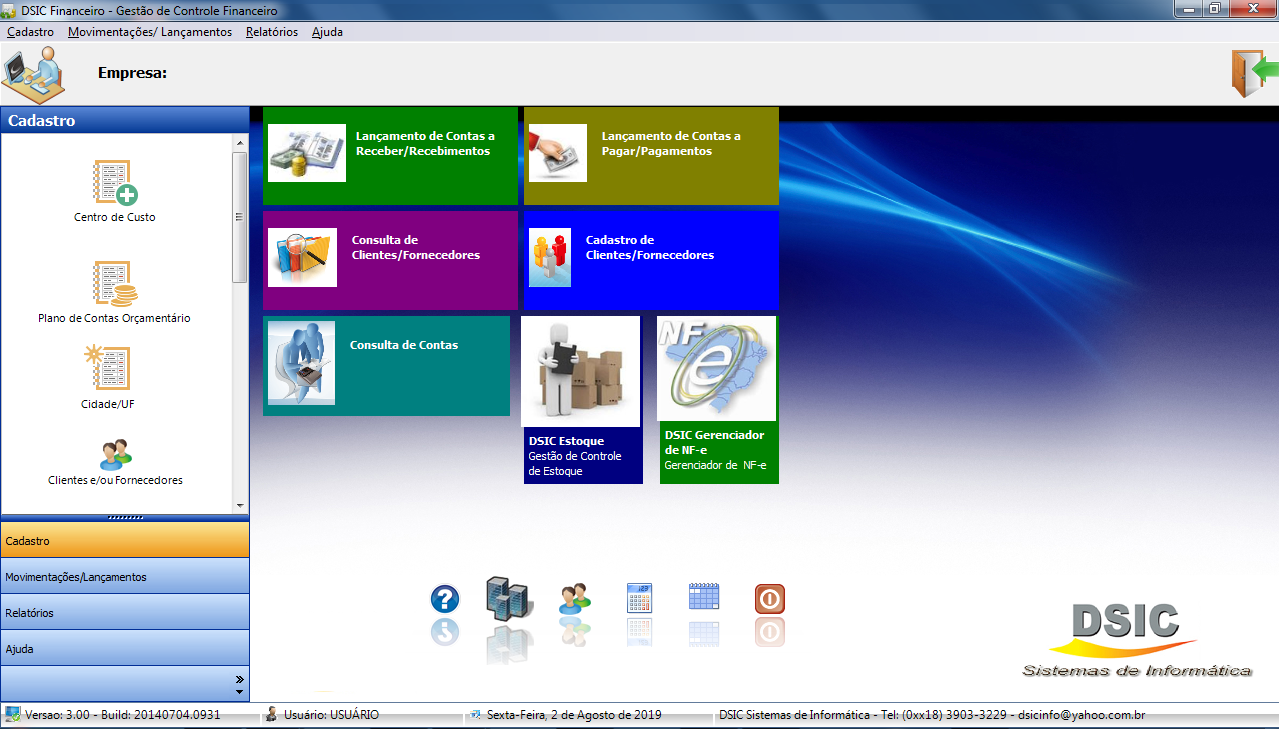Click the DSIC Sistemas de Informática contact text

coord(932,715)
